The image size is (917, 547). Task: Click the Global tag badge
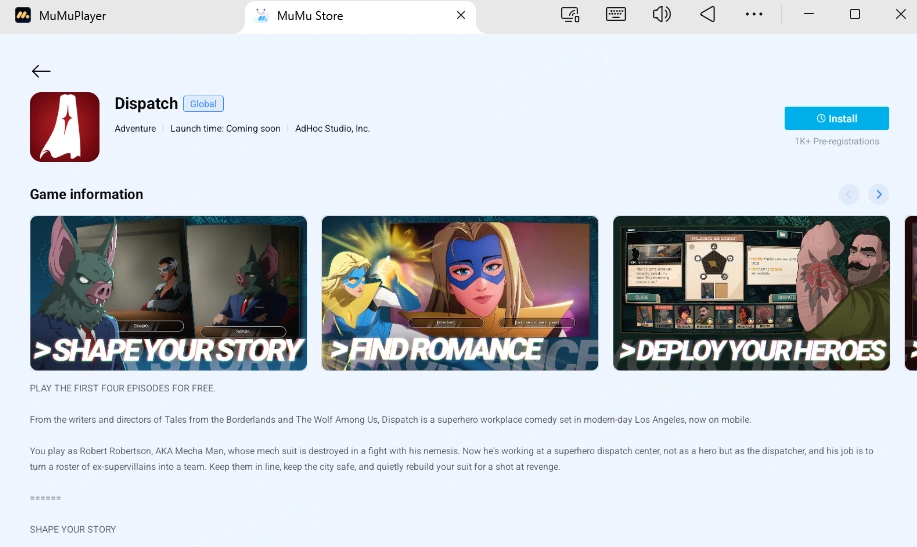click(x=203, y=104)
